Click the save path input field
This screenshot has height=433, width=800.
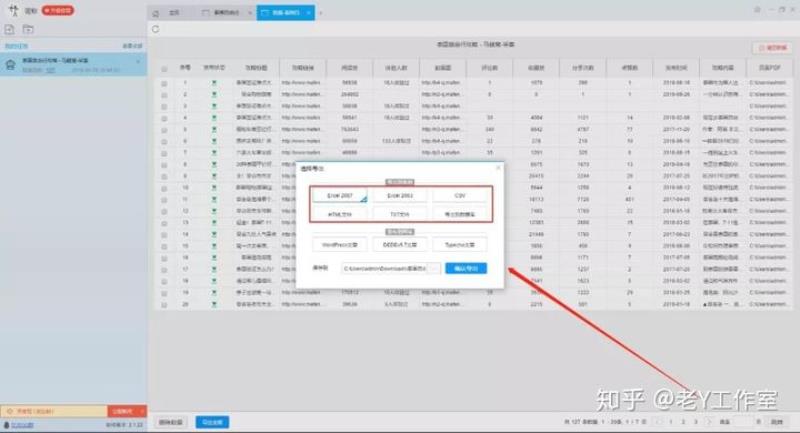[383, 268]
